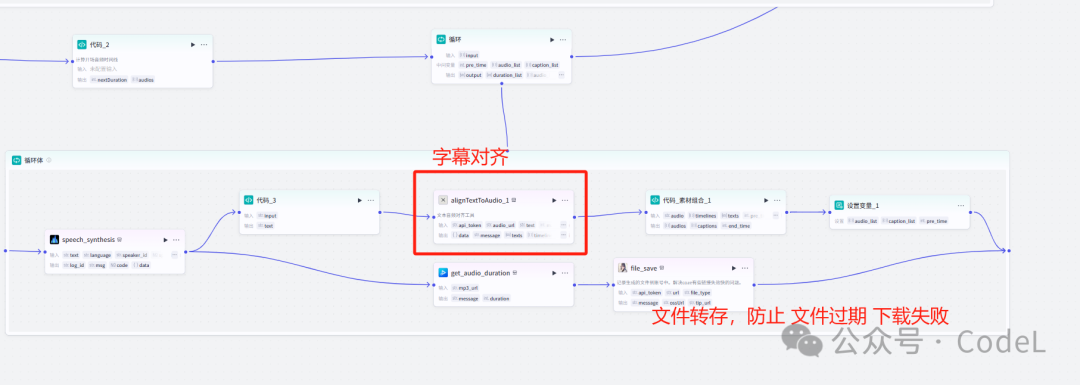This screenshot has width=1080, height=385.
Task: Click the get_audio_duration node title
Action: click(480, 273)
